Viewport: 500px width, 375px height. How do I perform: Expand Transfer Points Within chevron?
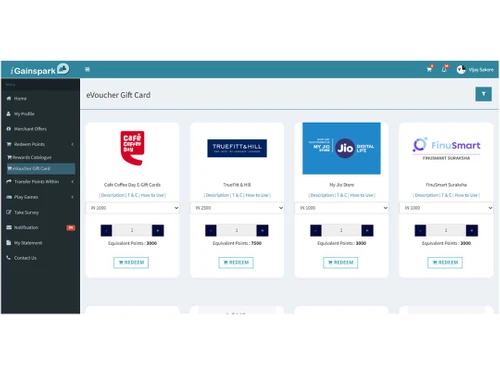pyautogui.click(x=72, y=181)
